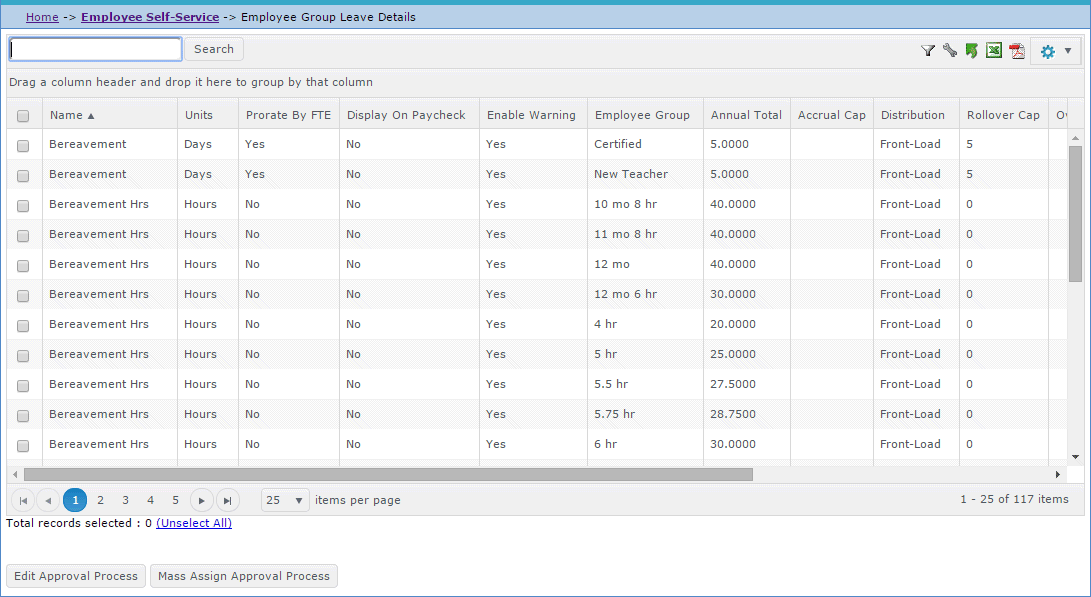The height and width of the screenshot is (597, 1091).
Task: Click the filter funnel icon
Action: coord(927,51)
